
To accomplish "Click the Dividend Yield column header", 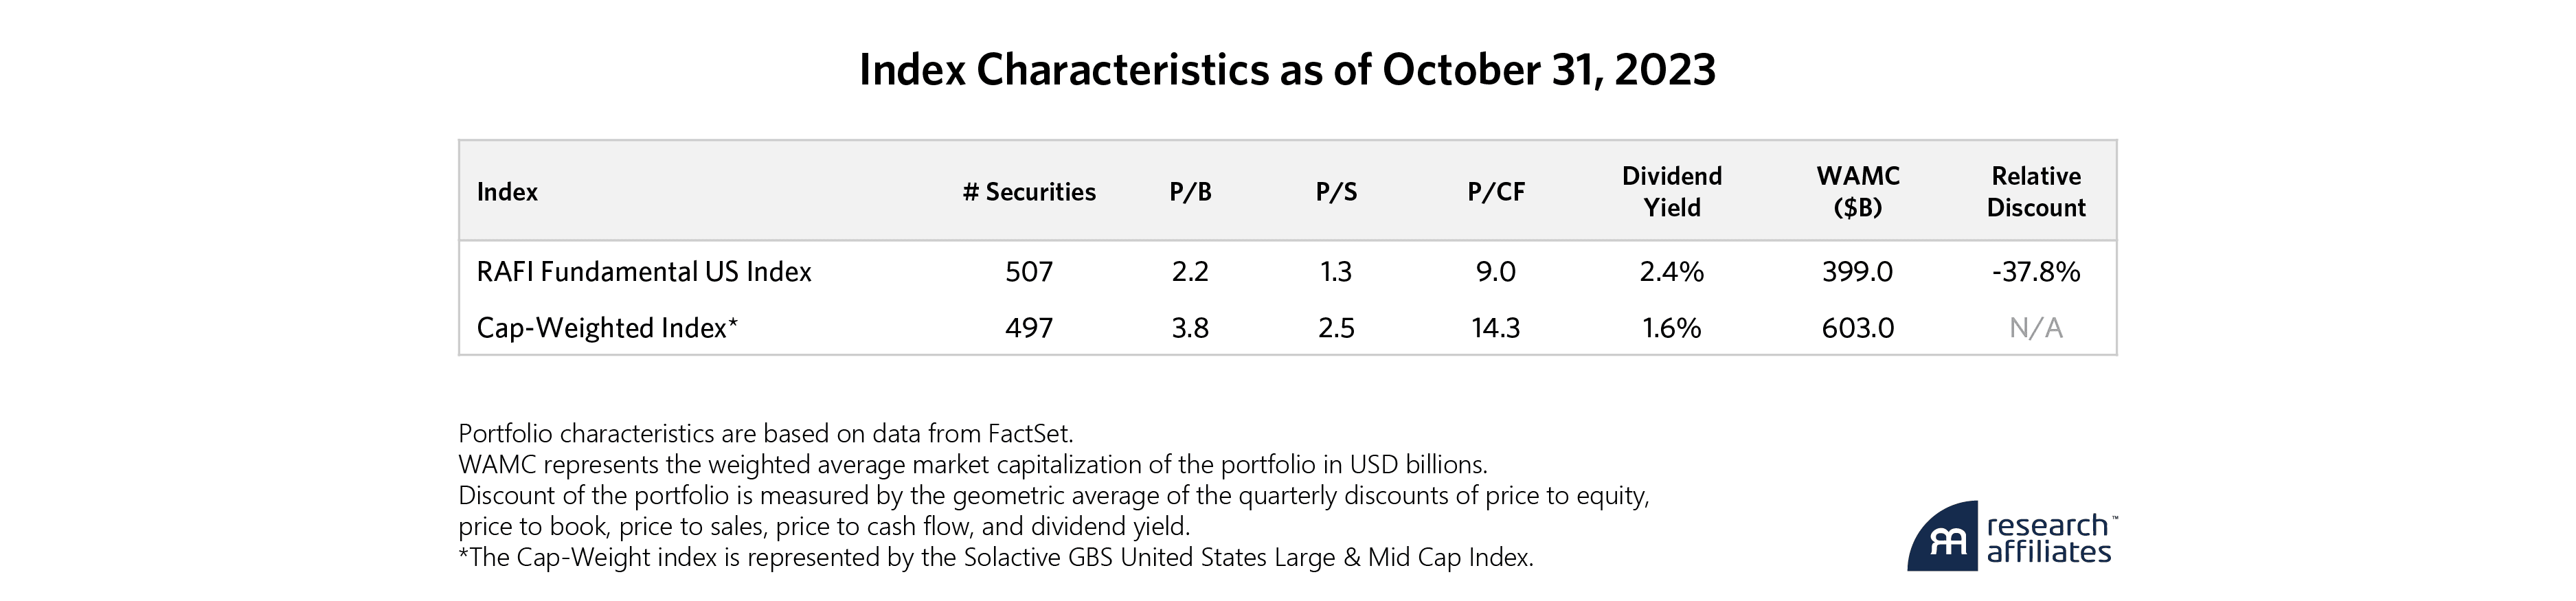I will [x=1672, y=192].
